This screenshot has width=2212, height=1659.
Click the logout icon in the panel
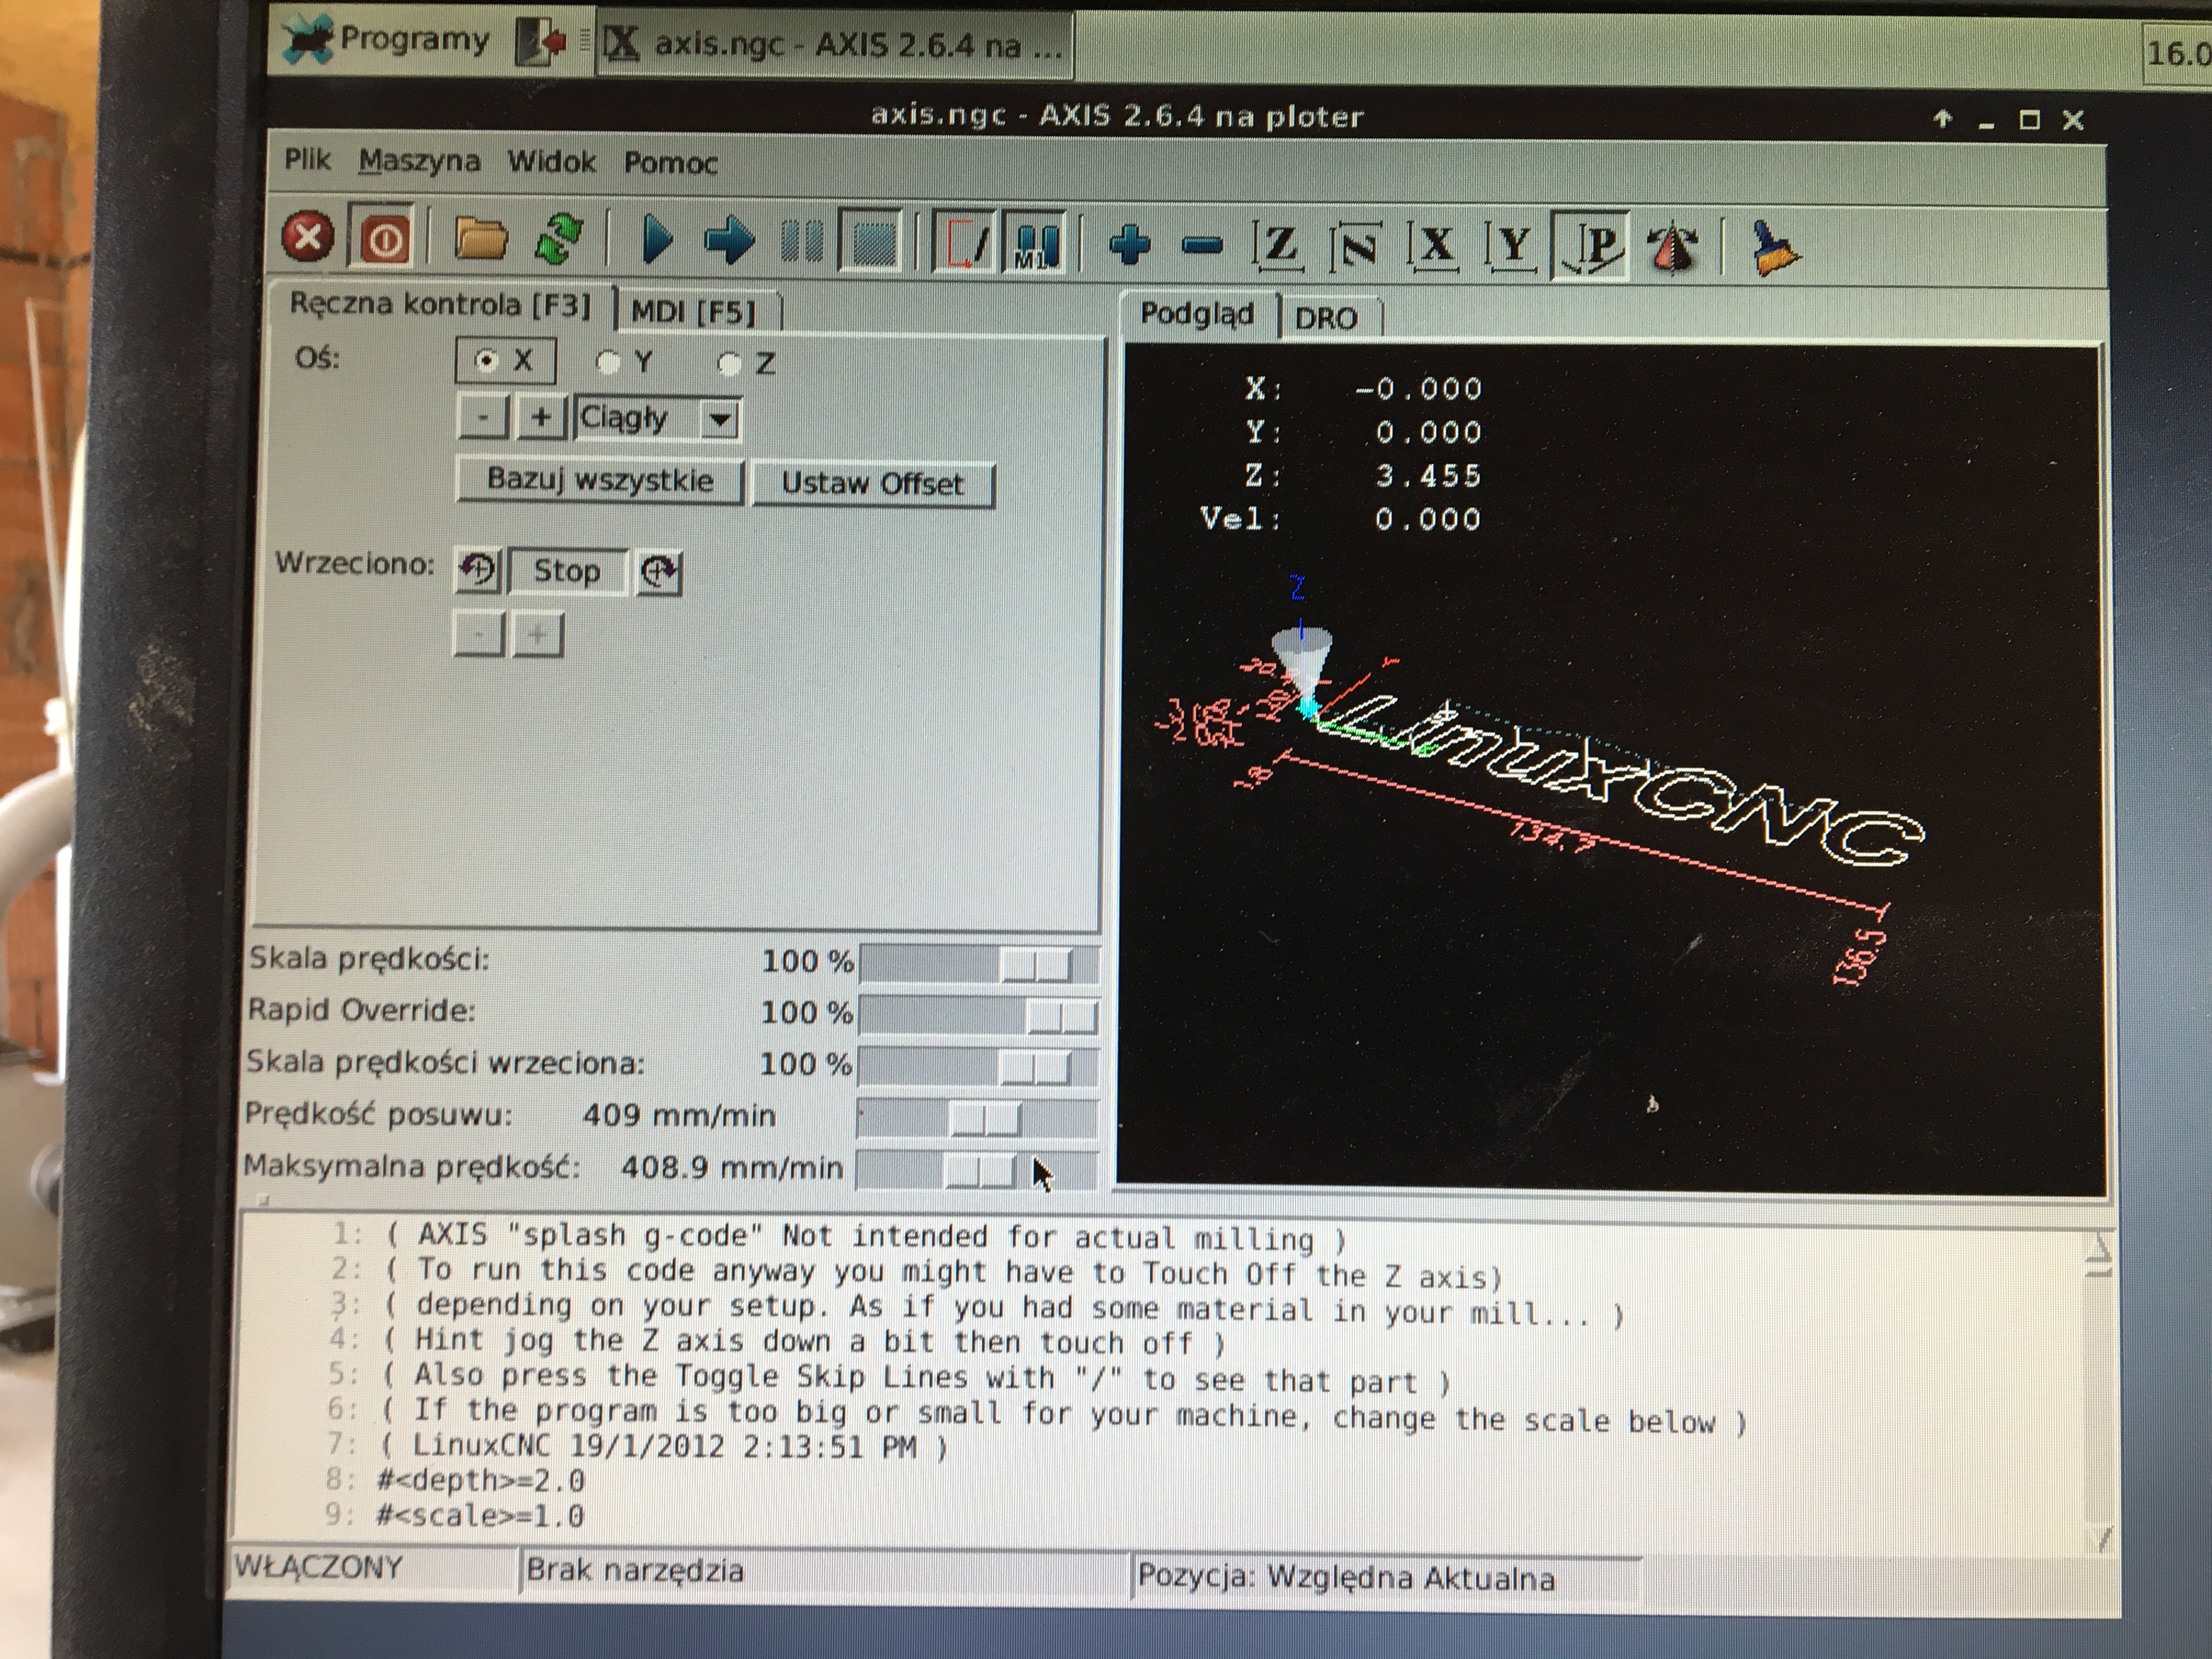[541, 42]
